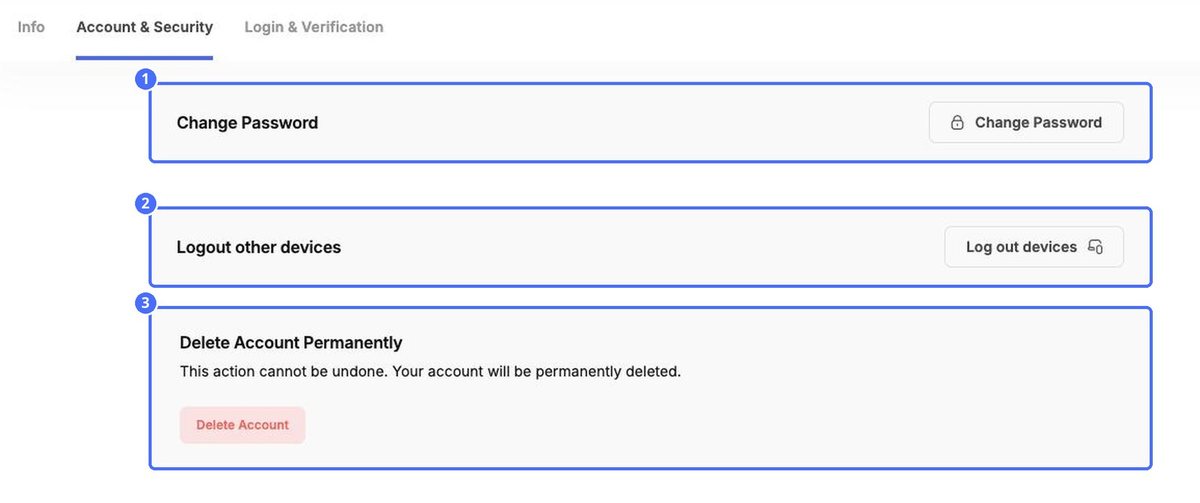Screen dimensions: 1200x503
Task: Click the 'This action cannot be undone' text
Action: pos(283,371)
